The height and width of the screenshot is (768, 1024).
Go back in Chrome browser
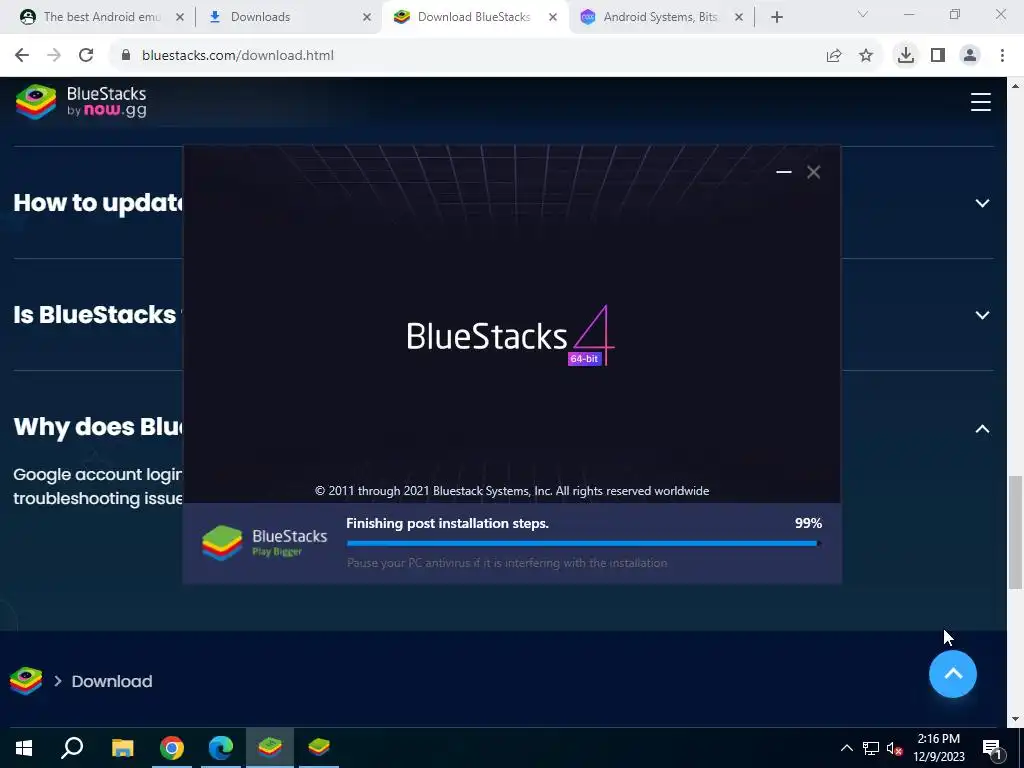(x=22, y=56)
